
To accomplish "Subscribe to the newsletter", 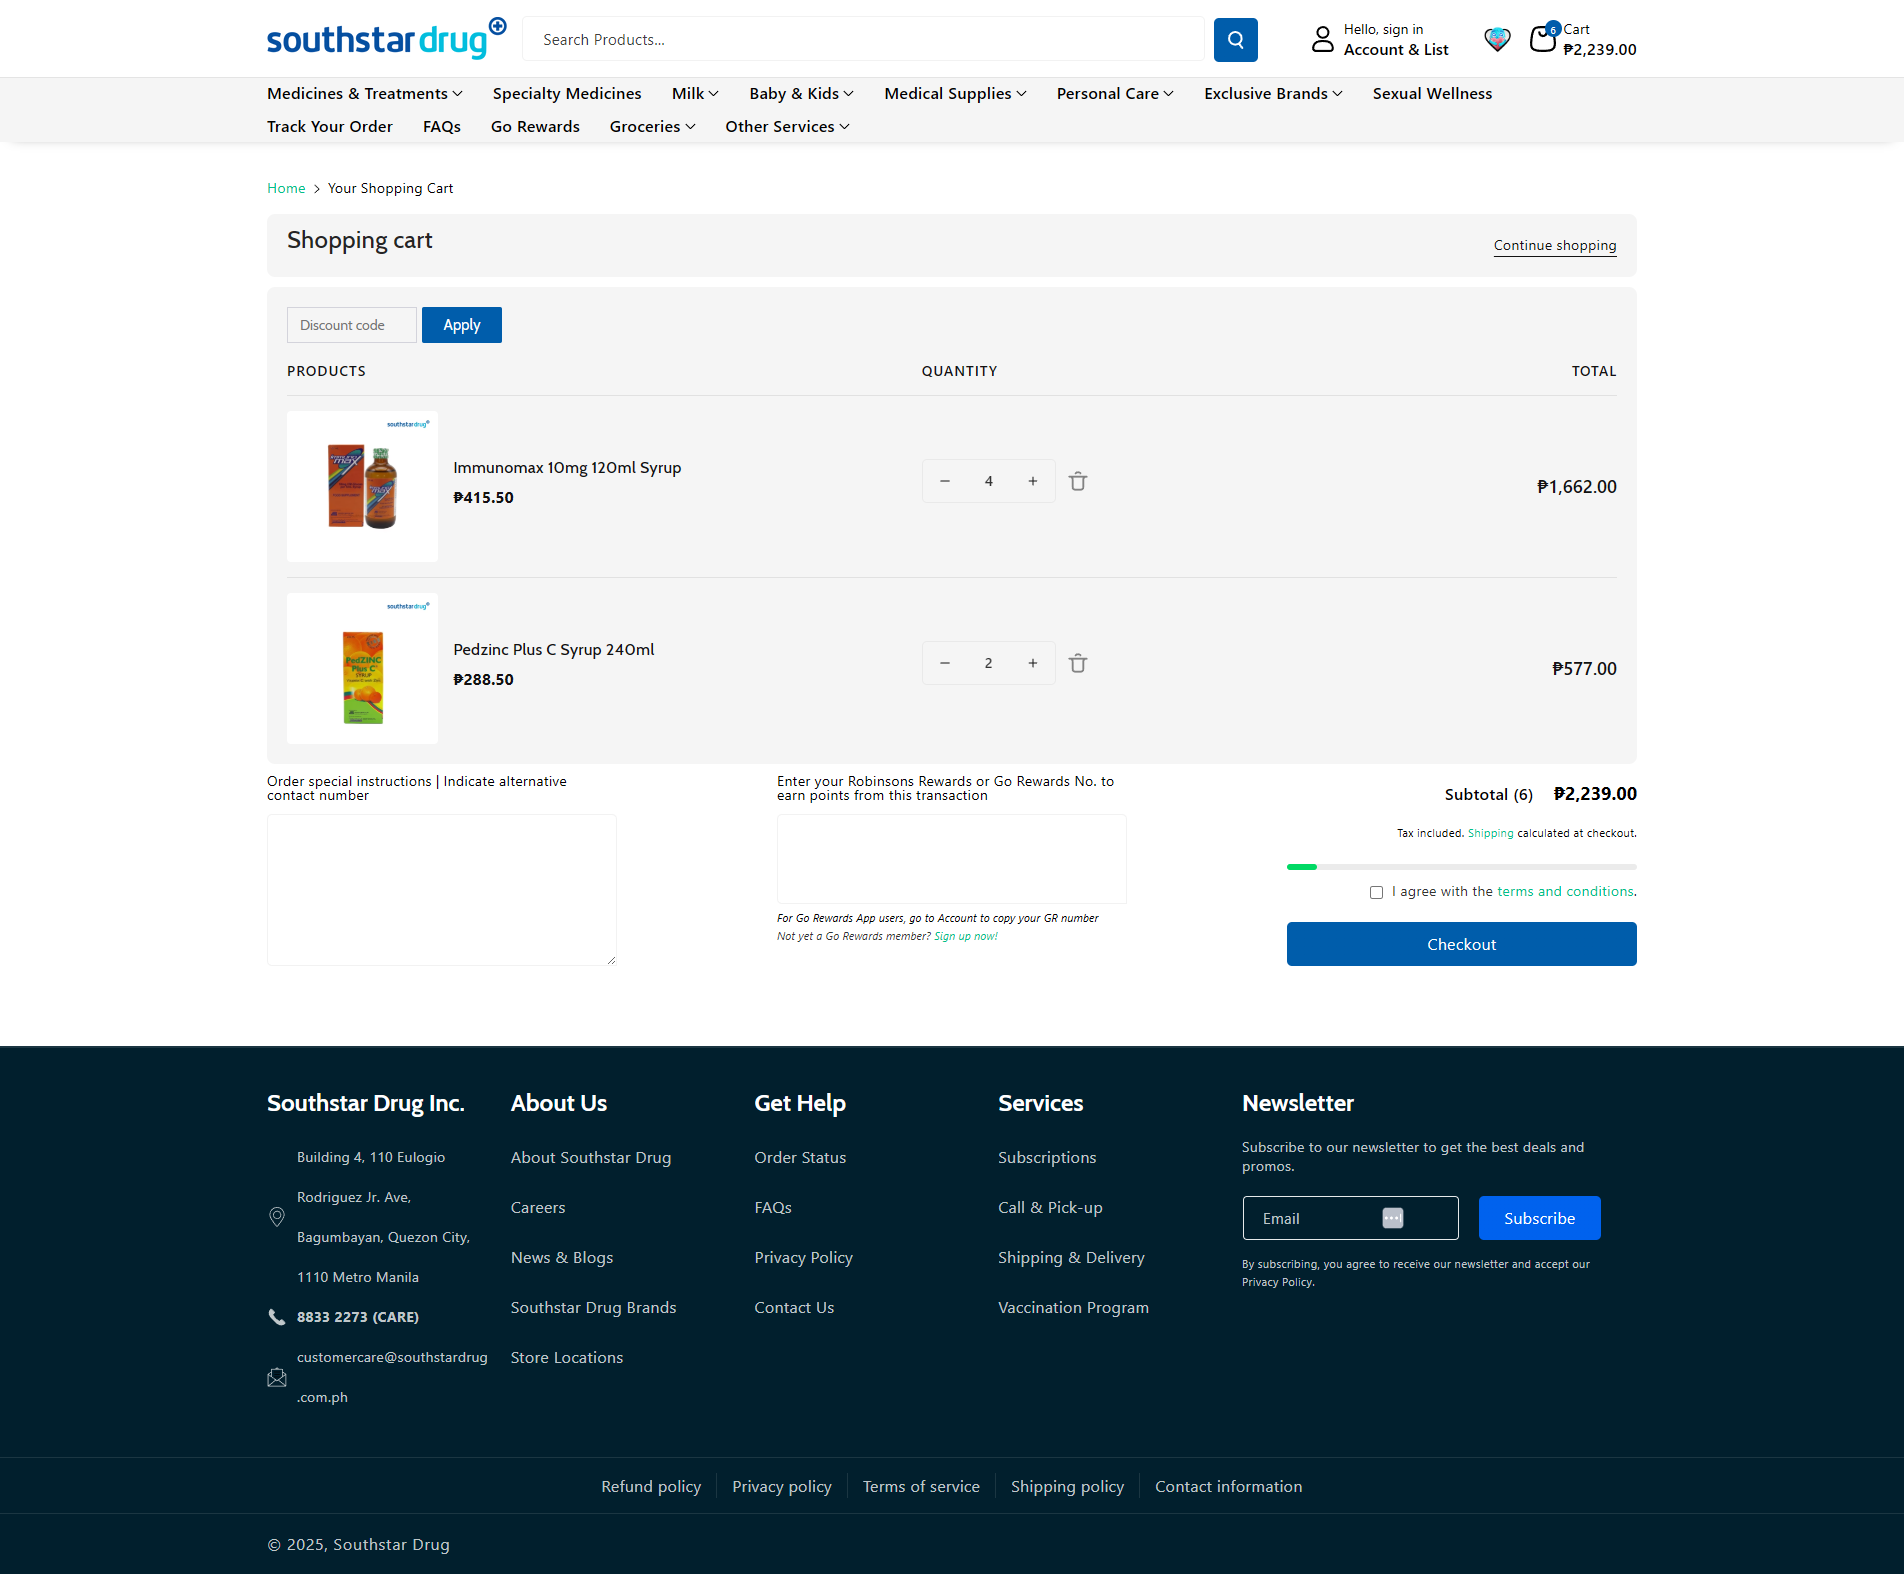I will tap(1540, 1218).
